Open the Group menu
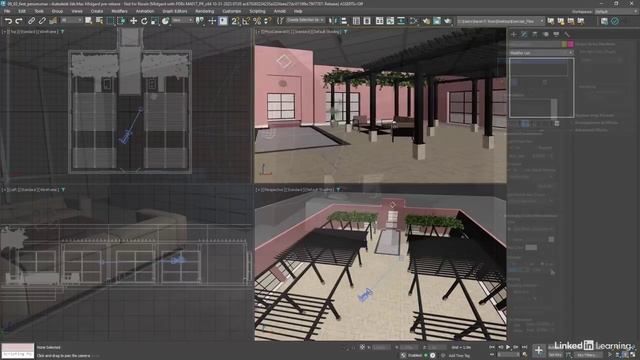The height and width of the screenshot is (360, 640). (x=57, y=11)
